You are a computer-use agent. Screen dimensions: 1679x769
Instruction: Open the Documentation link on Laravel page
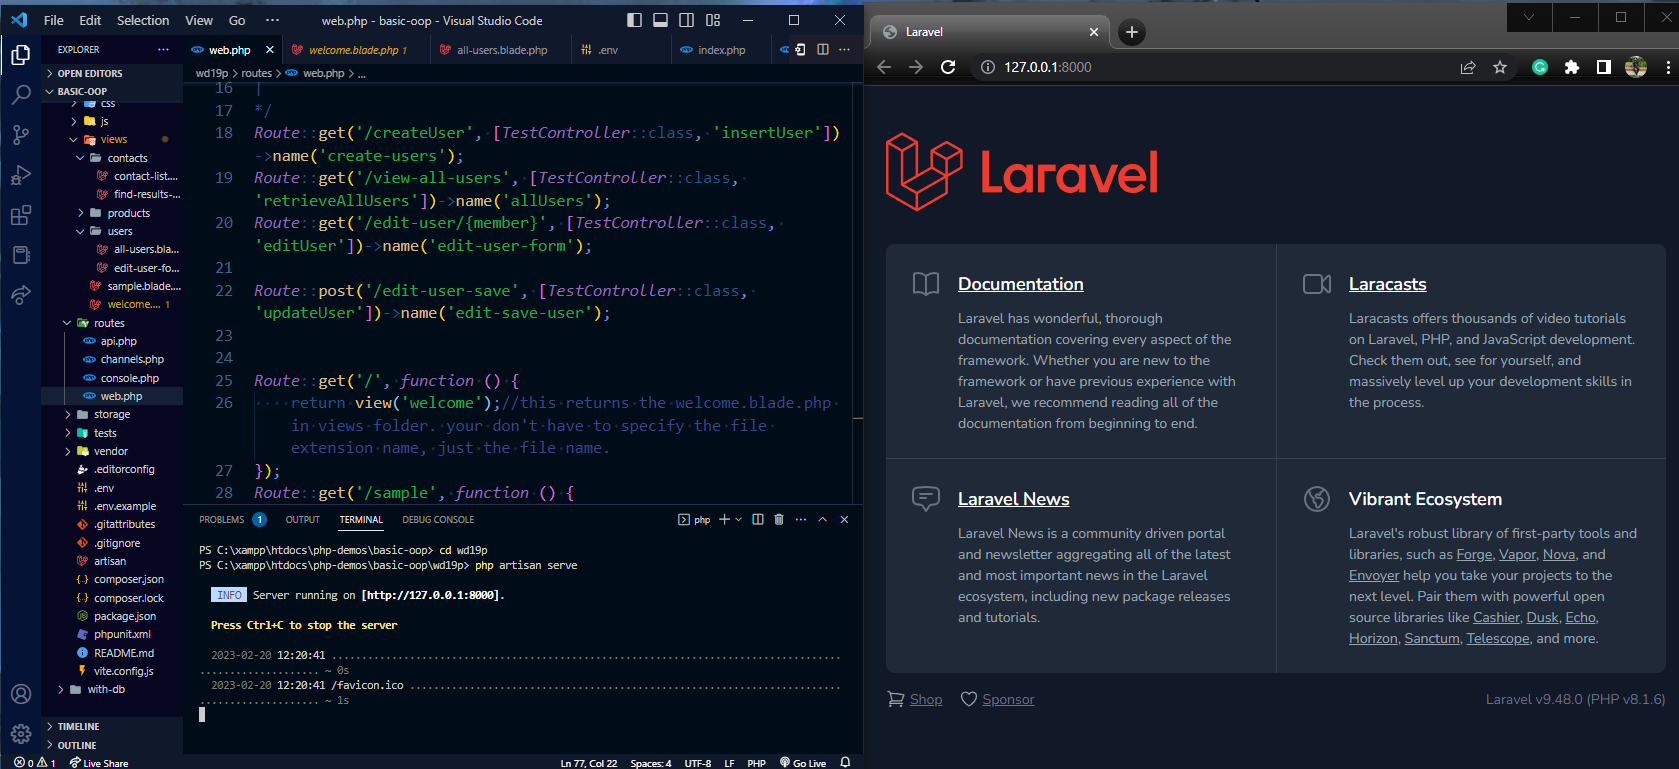point(1020,284)
